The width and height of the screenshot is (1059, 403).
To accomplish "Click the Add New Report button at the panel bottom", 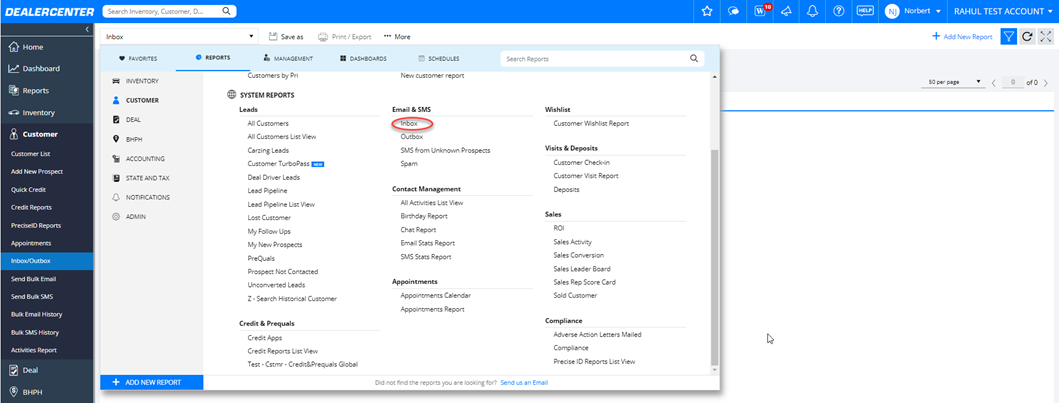I will click(151, 382).
